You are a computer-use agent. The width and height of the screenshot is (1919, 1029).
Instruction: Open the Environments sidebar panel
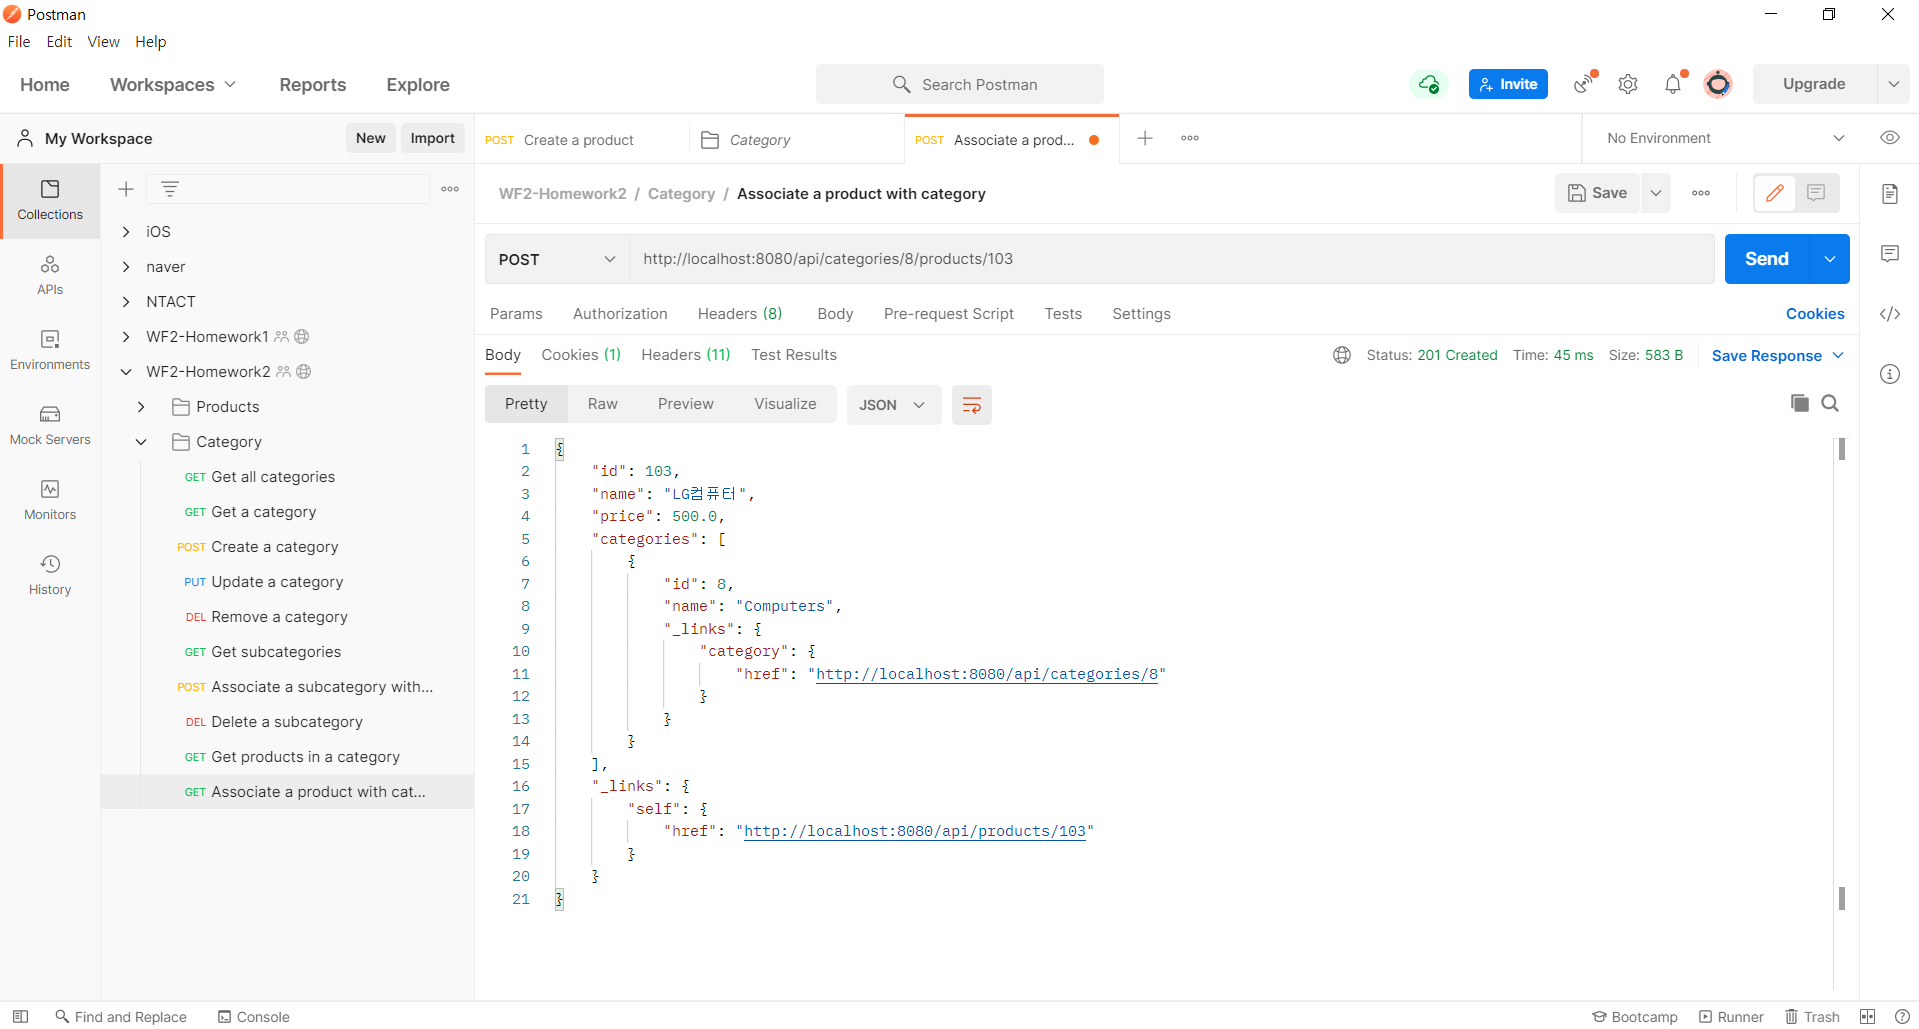pyautogui.click(x=50, y=350)
